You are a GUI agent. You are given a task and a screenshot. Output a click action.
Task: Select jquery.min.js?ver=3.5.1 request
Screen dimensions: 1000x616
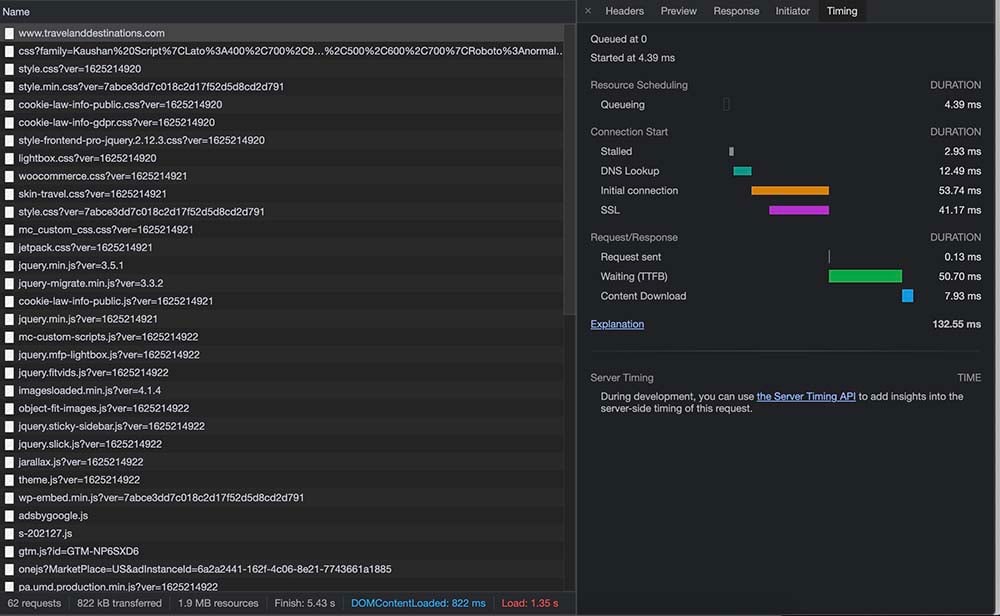pos(282,265)
